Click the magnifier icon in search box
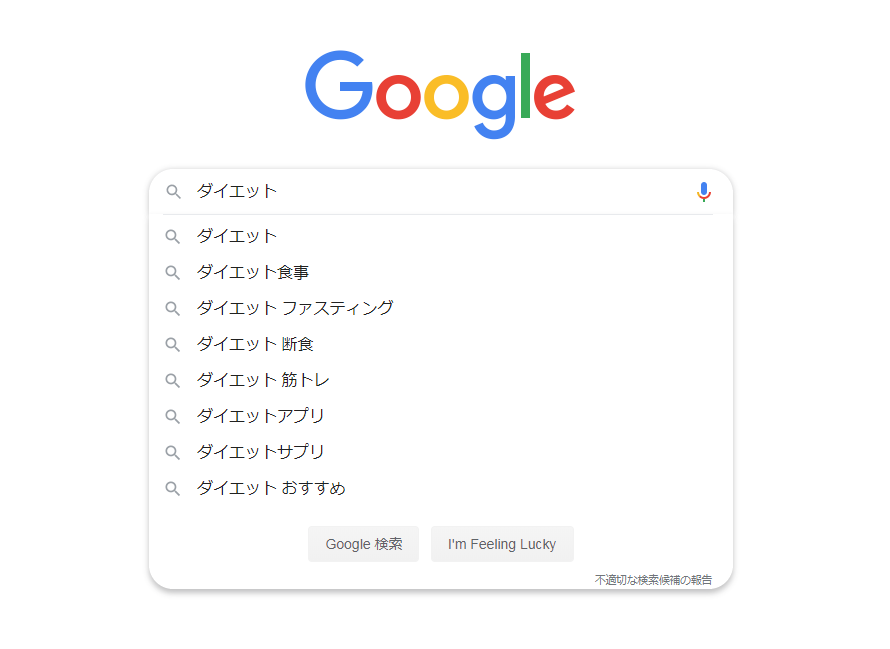This screenshot has width=890, height=649. (173, 192)
